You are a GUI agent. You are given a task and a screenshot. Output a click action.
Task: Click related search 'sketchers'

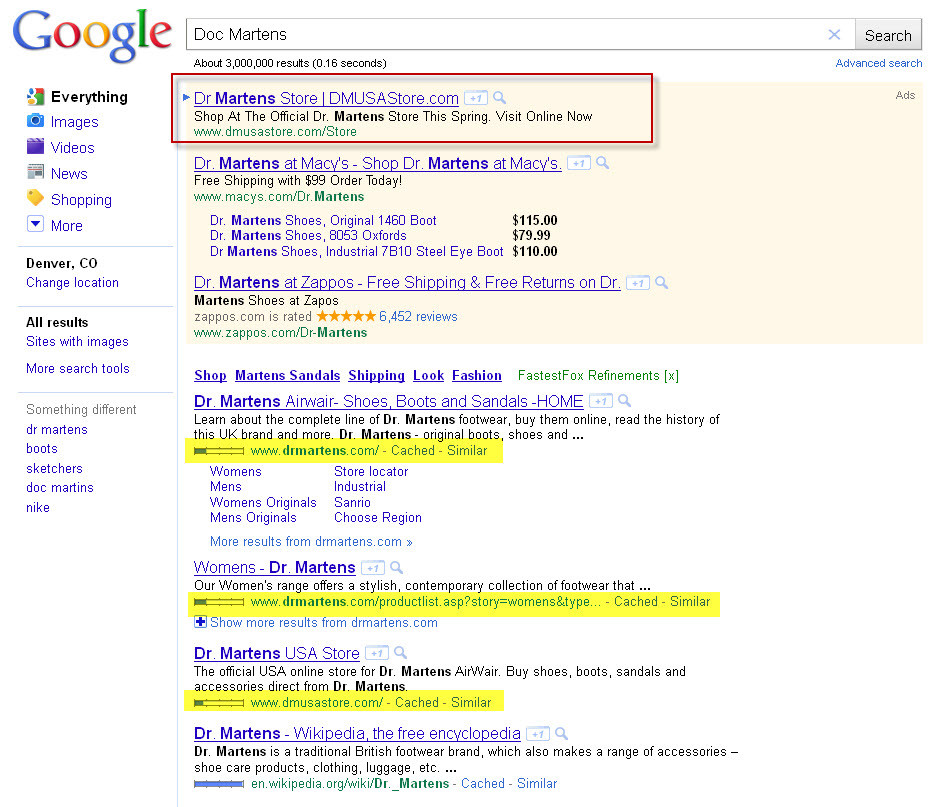pyautogui.click(x=54, y=469)
